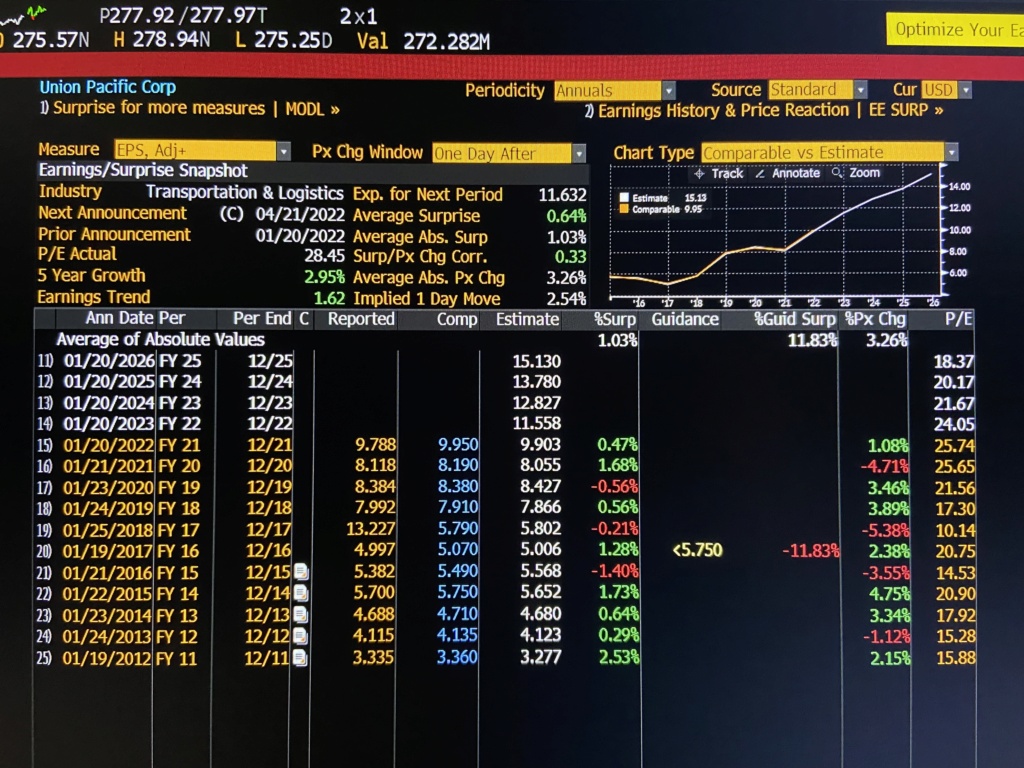This screenshot has height=768, width=1024.
Task: Open document icon for FY 13 row
Action: [x=301, y=615]
